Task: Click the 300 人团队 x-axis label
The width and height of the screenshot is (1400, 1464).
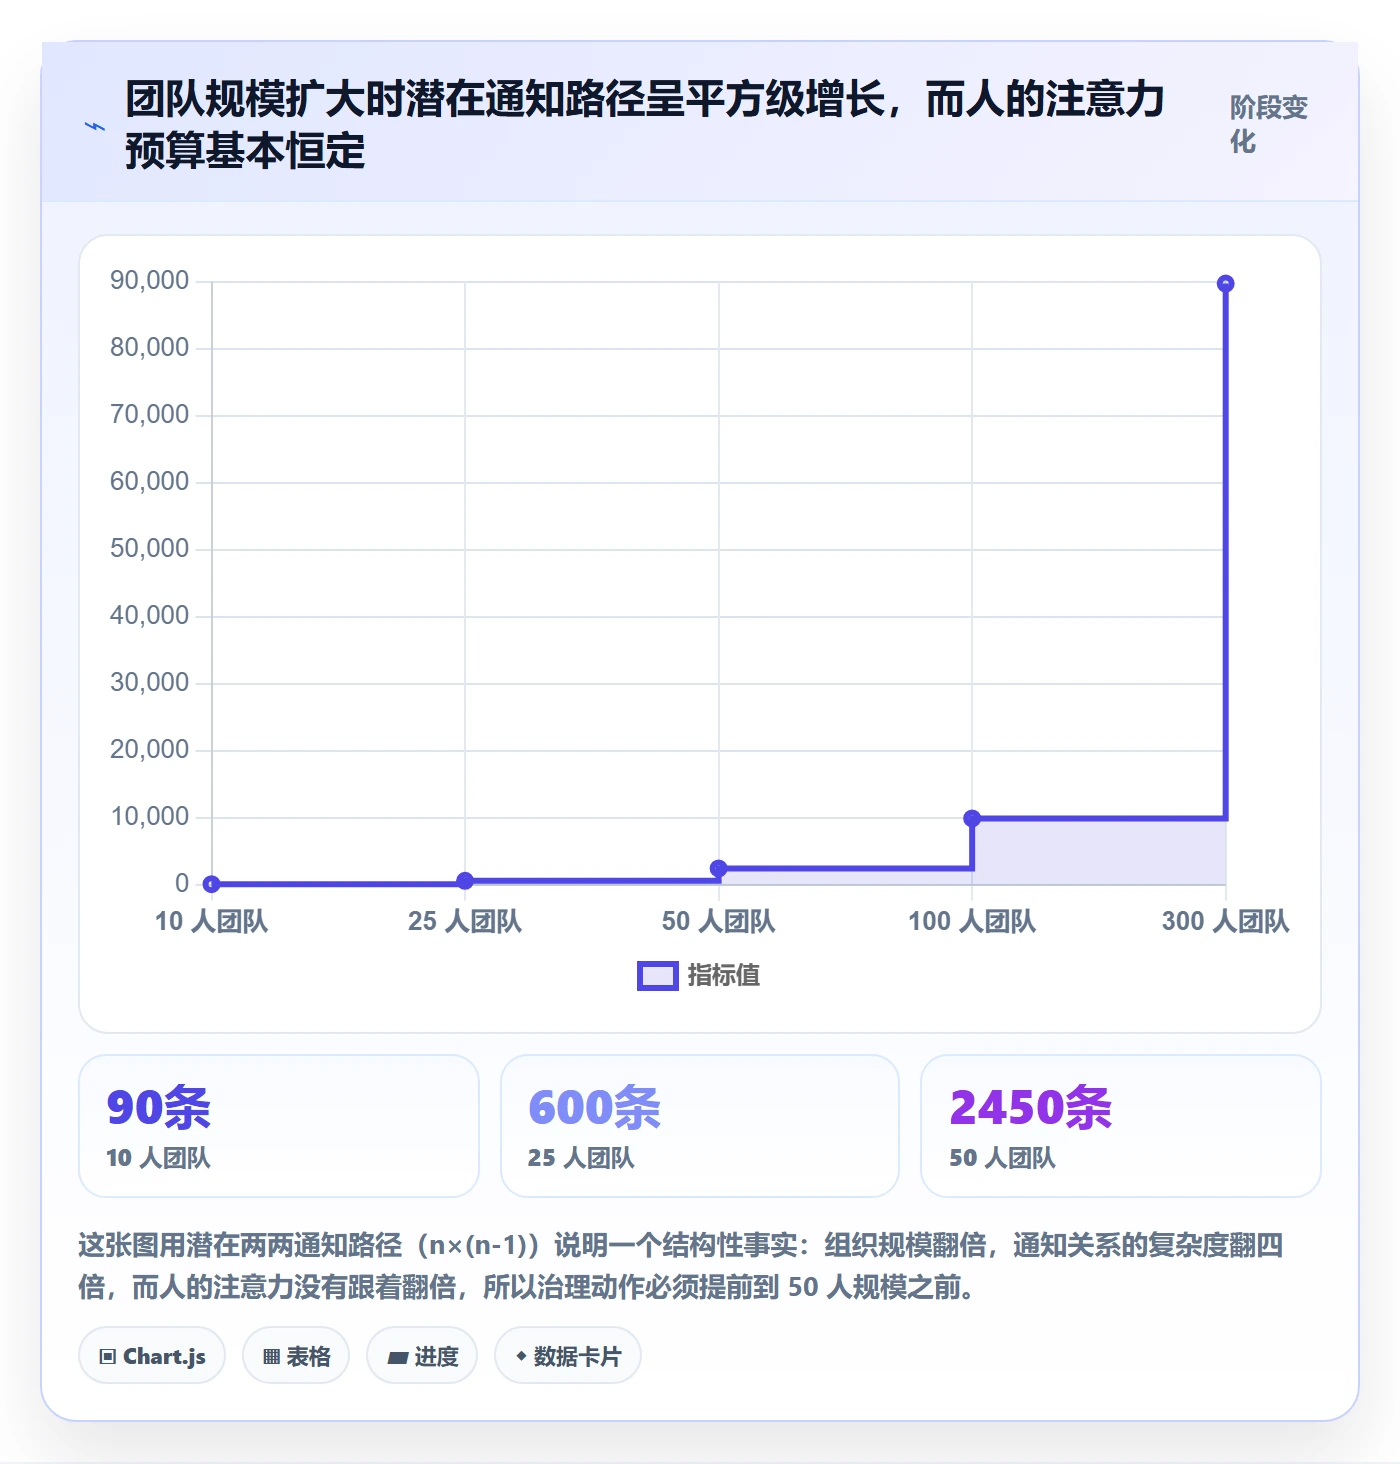Action: coord(1226,921)
